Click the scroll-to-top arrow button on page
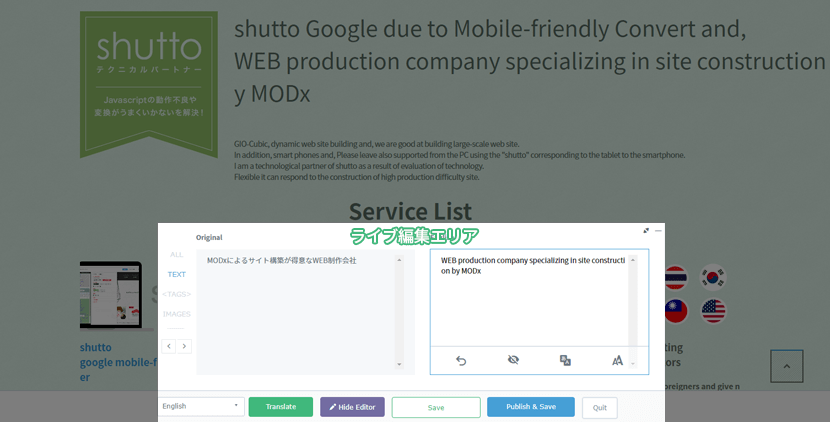The height and width of the screenshot is (422, 830). (x=787, y=366)
